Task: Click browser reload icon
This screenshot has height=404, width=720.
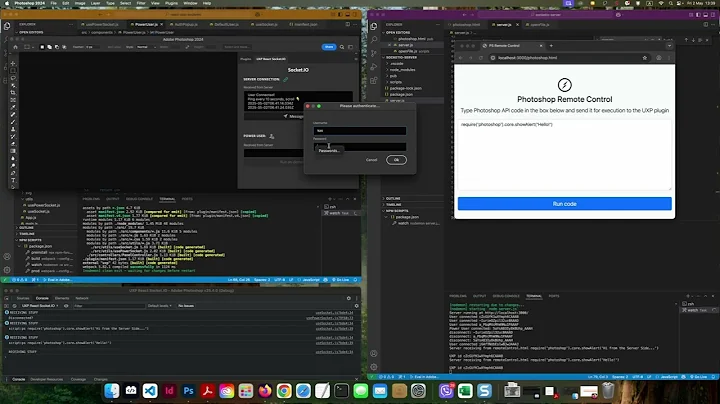Action: [481, 58]
